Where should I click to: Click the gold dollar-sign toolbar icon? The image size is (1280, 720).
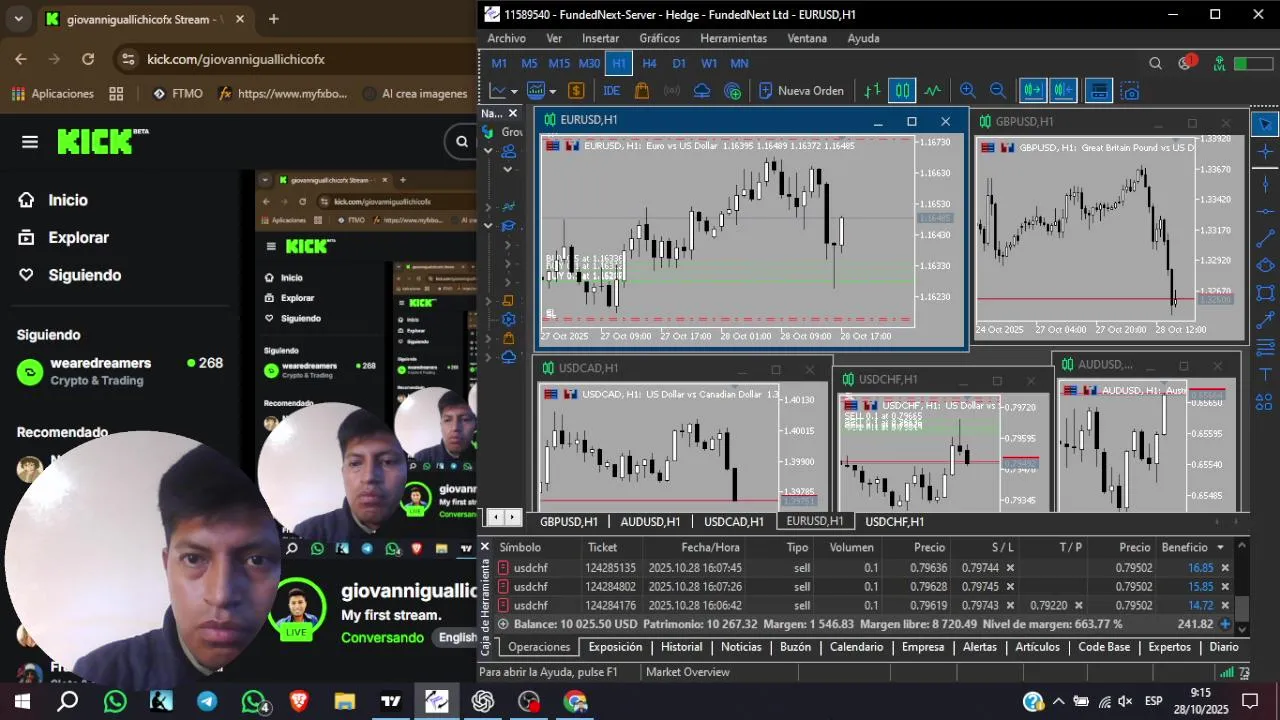point(576,91)
